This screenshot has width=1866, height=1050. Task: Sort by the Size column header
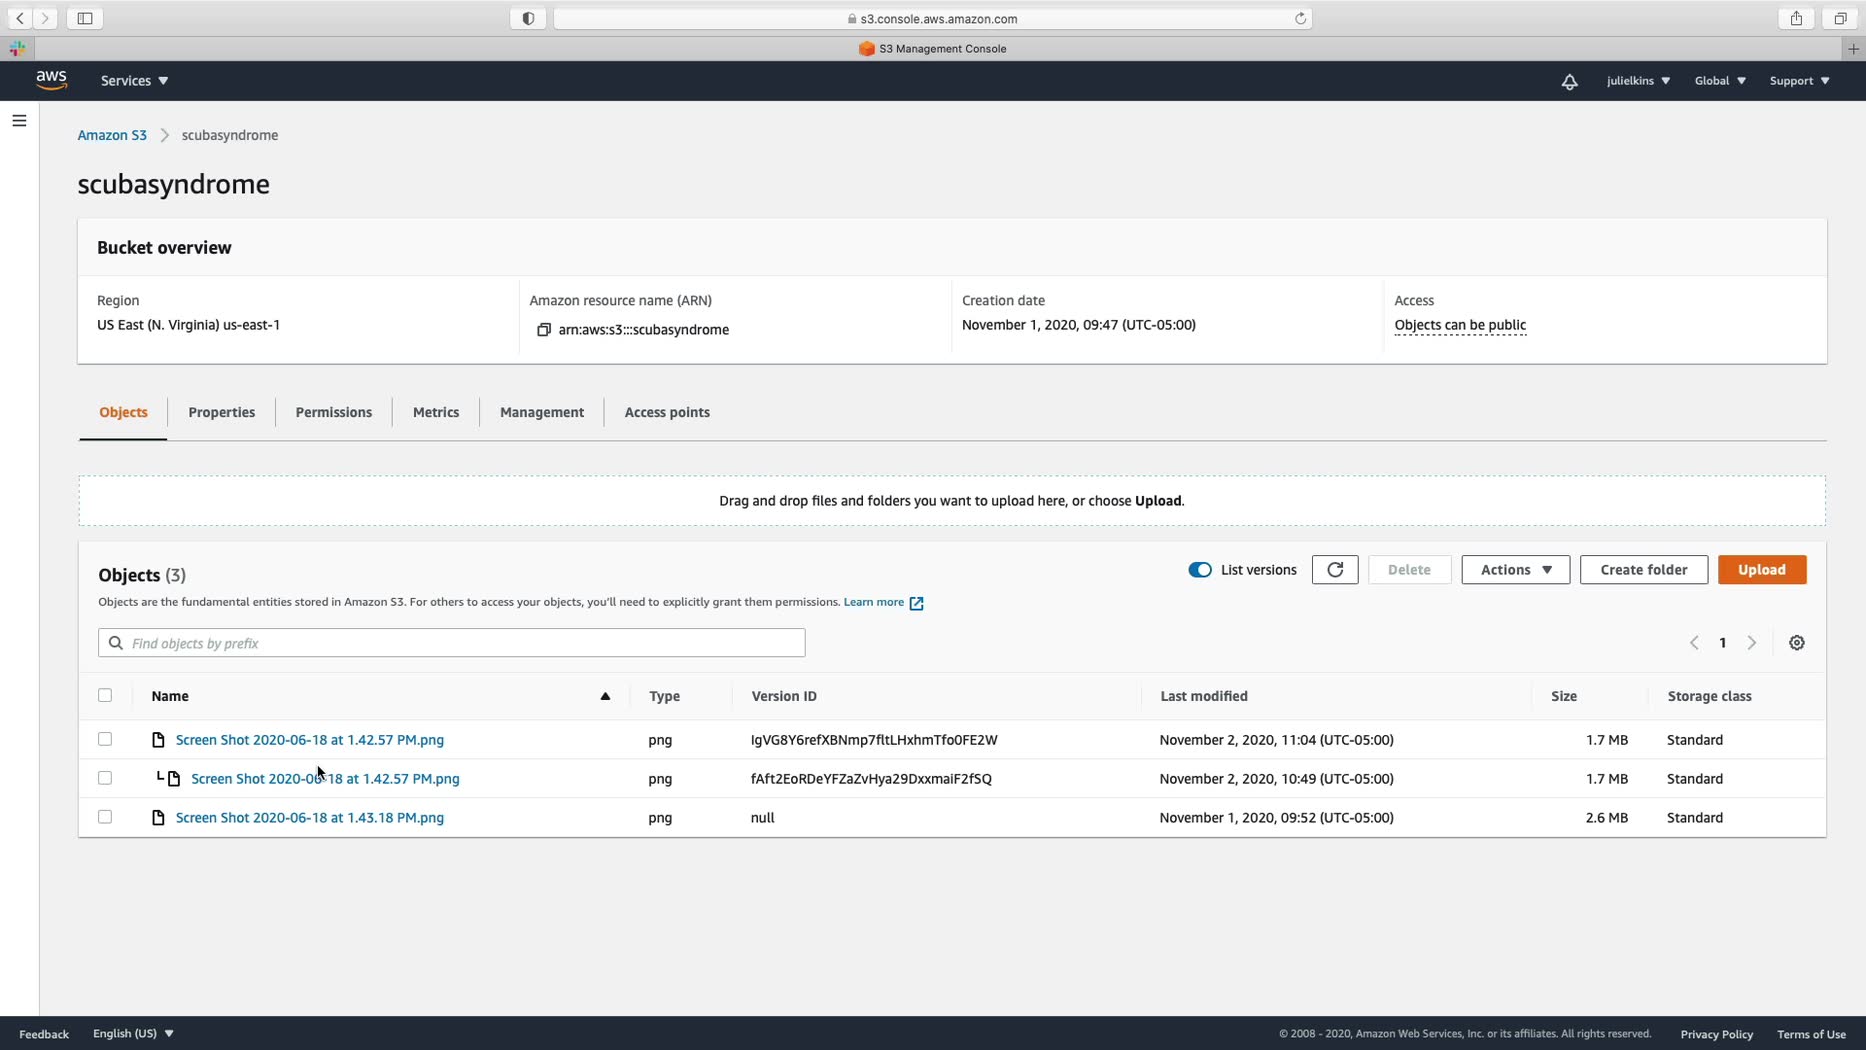tap(1564, 696)
